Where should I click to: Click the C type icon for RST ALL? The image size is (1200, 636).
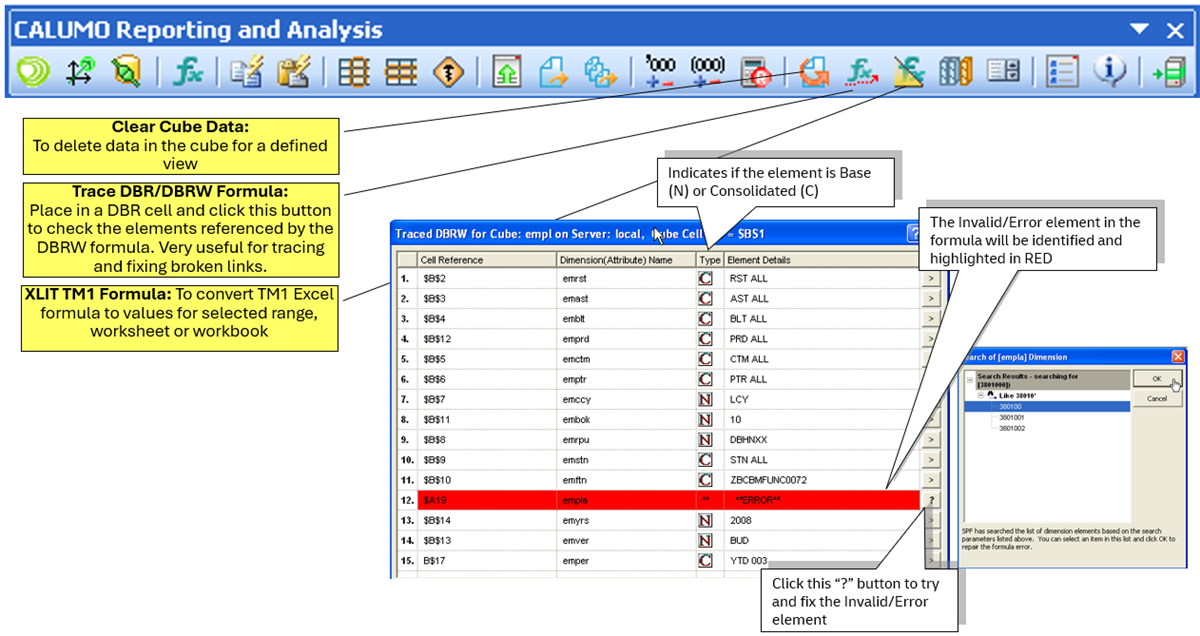[705, 278]
